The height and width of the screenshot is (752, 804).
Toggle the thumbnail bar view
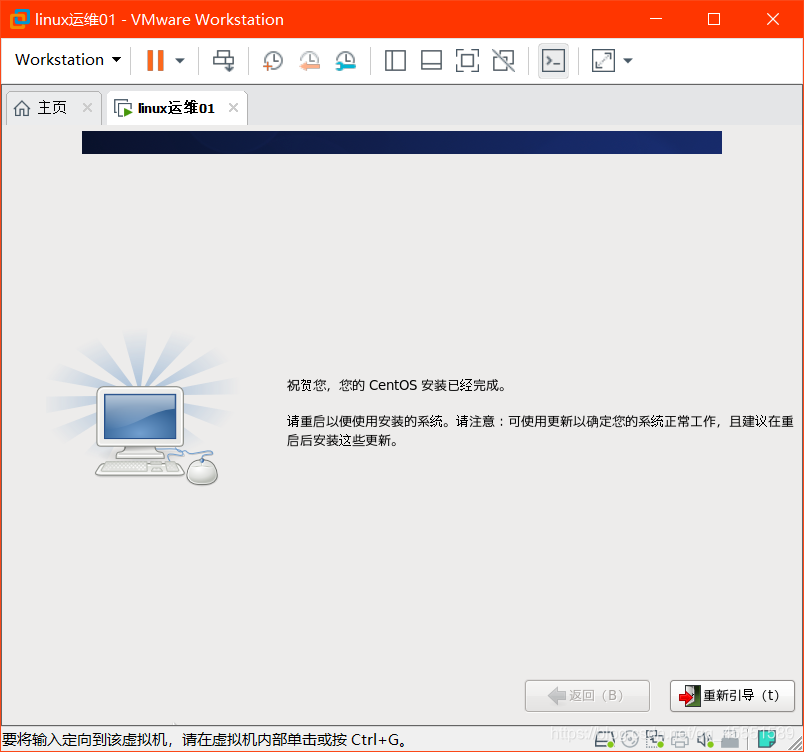click(431, 60)
